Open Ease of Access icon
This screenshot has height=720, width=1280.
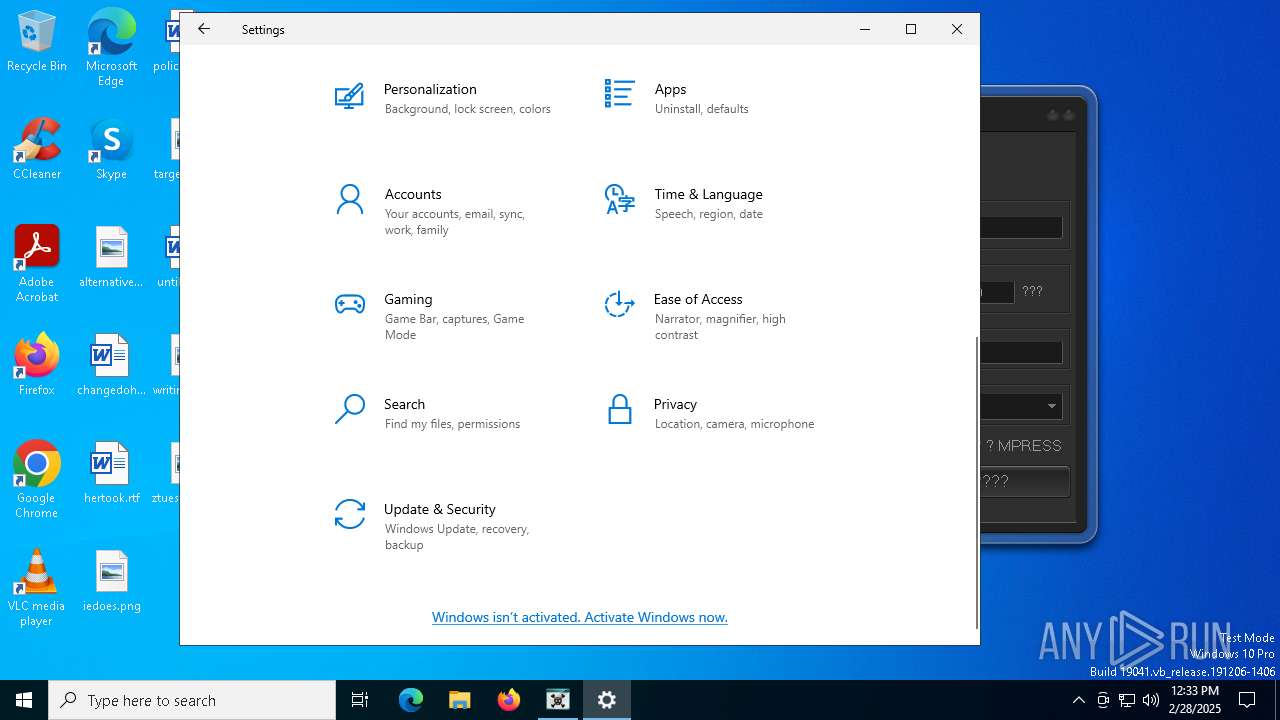point(619,304)
